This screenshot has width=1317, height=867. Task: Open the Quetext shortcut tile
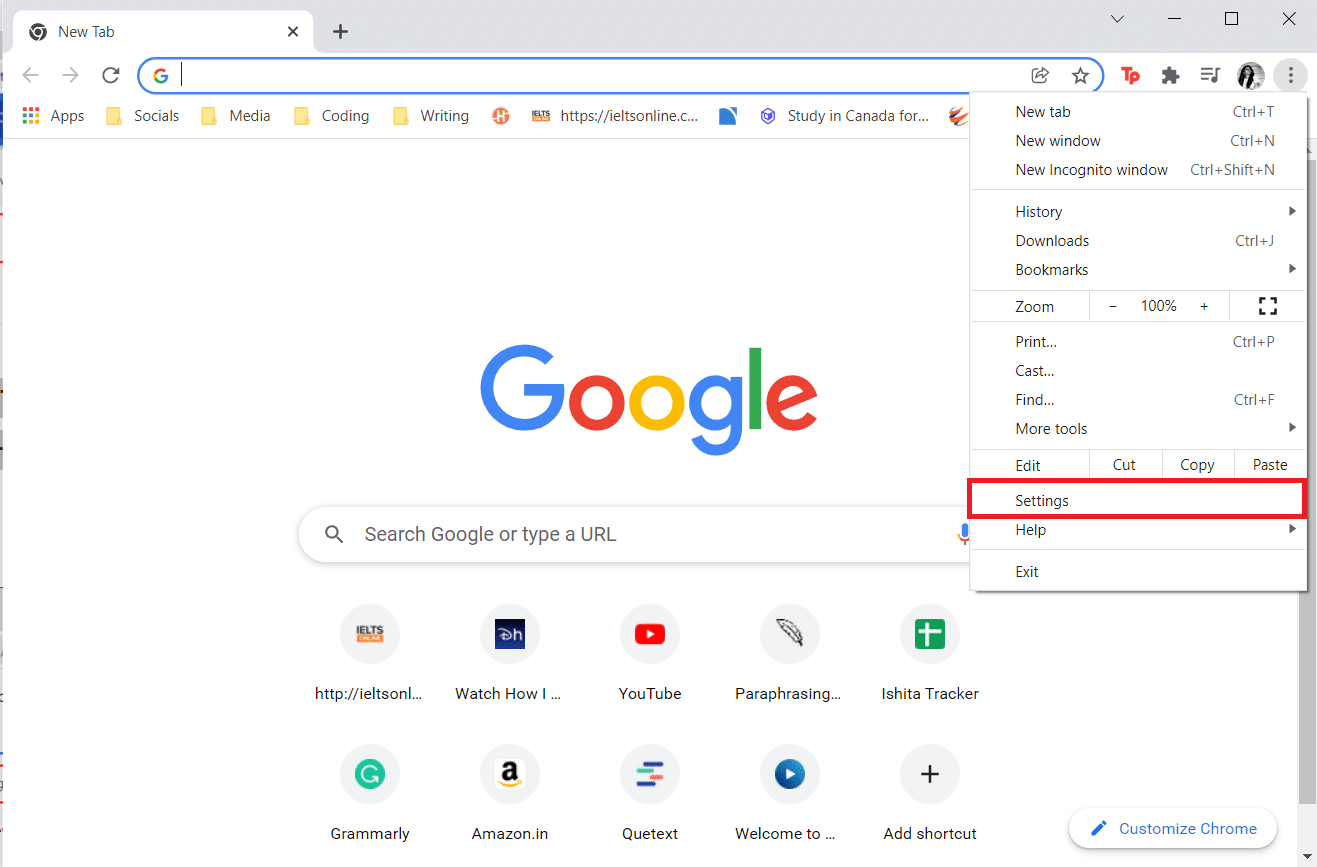coord(650,793)
